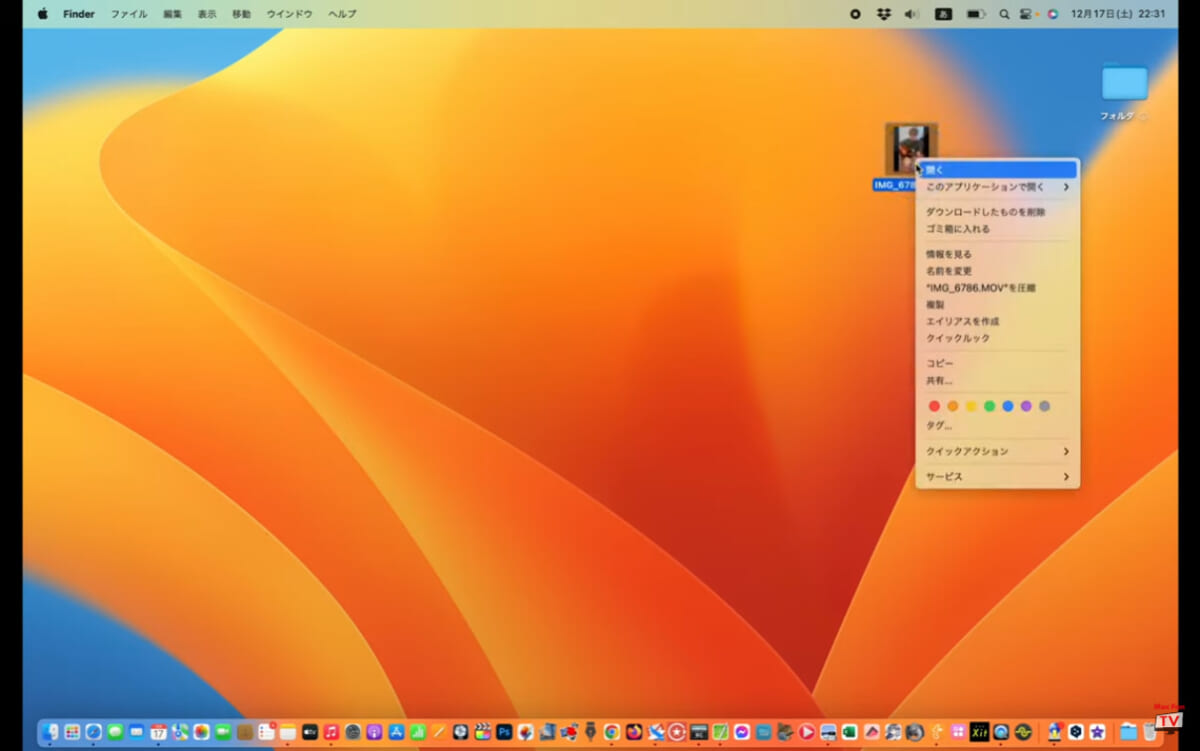Open the ウインドウ menu
This screenshot has height=751, width=1200.
click(289, 14)
